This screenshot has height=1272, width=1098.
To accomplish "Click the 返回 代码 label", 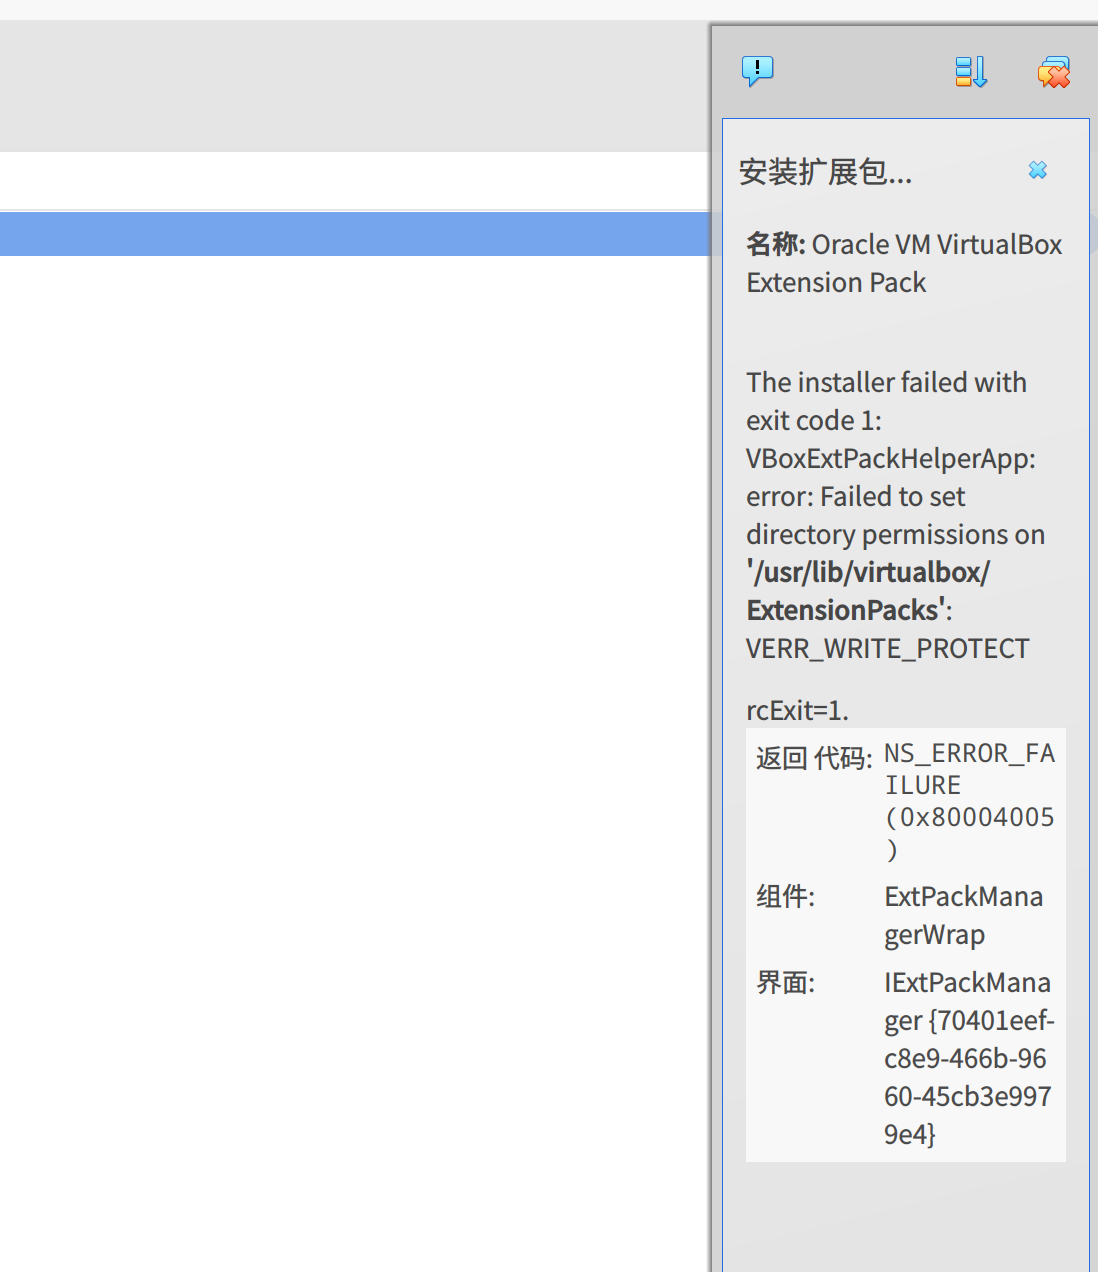I will [814, 758].
